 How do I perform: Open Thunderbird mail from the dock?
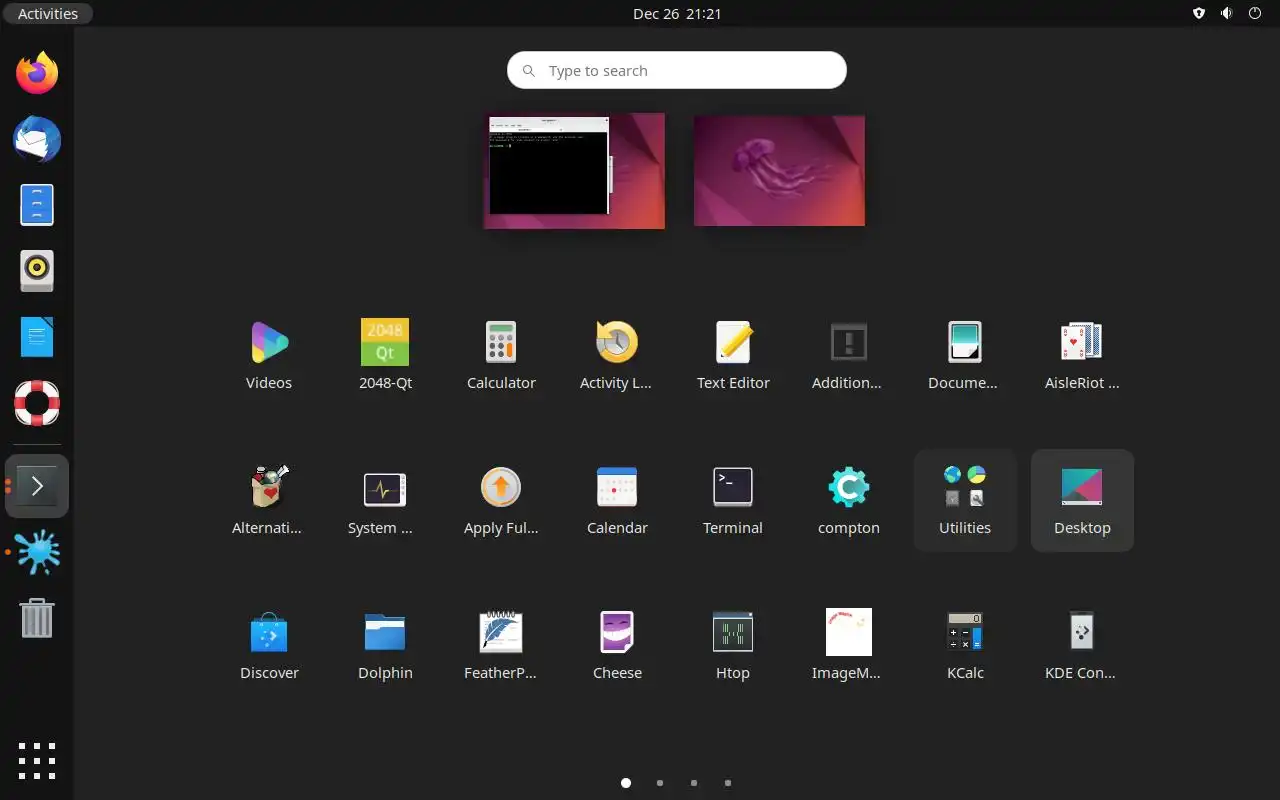[37, 139]
